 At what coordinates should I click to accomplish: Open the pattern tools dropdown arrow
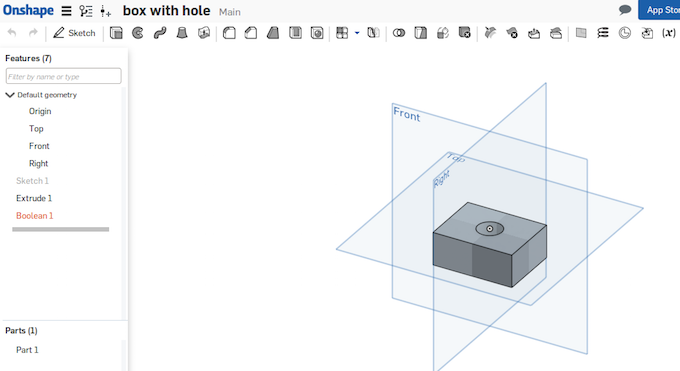pos(357,33)
